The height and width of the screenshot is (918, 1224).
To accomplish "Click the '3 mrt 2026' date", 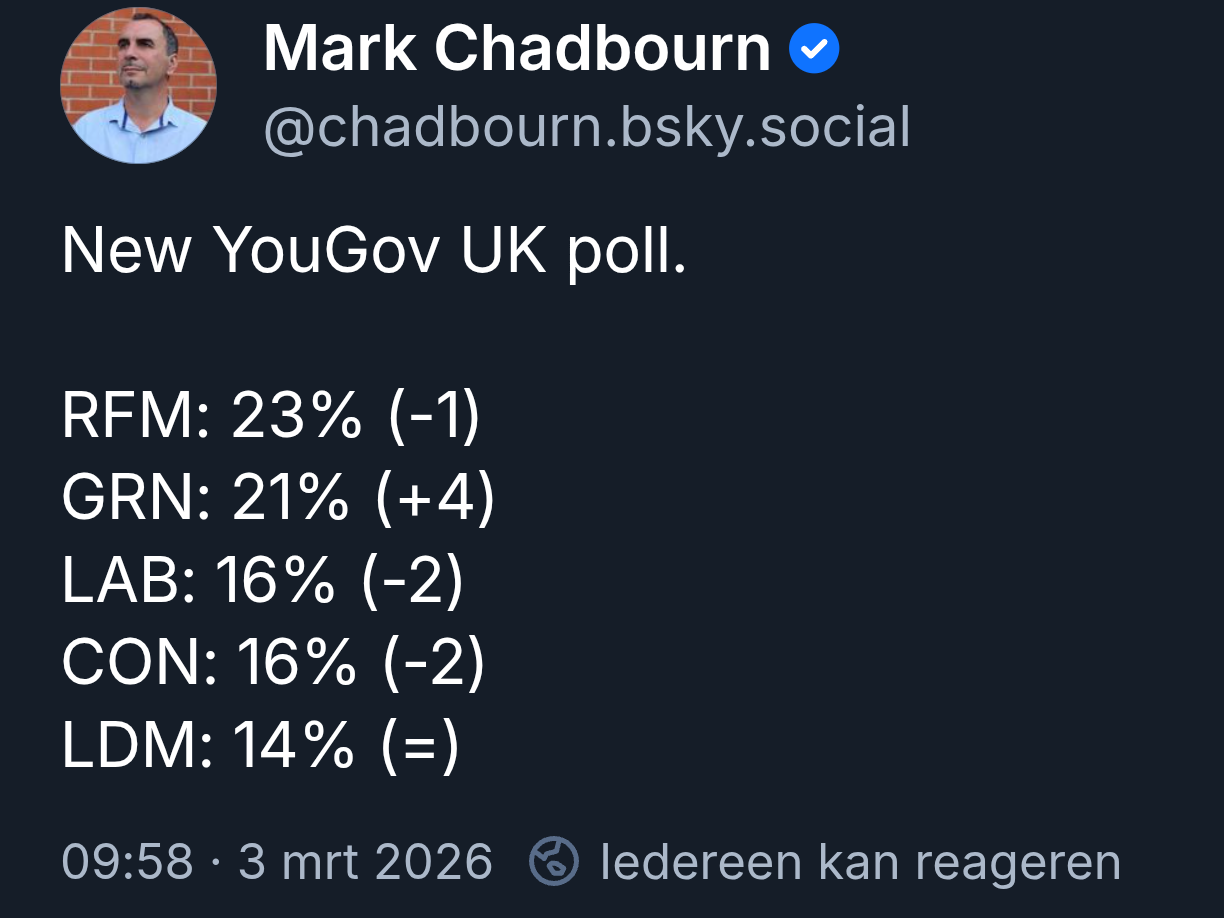I will coord(365,862).
